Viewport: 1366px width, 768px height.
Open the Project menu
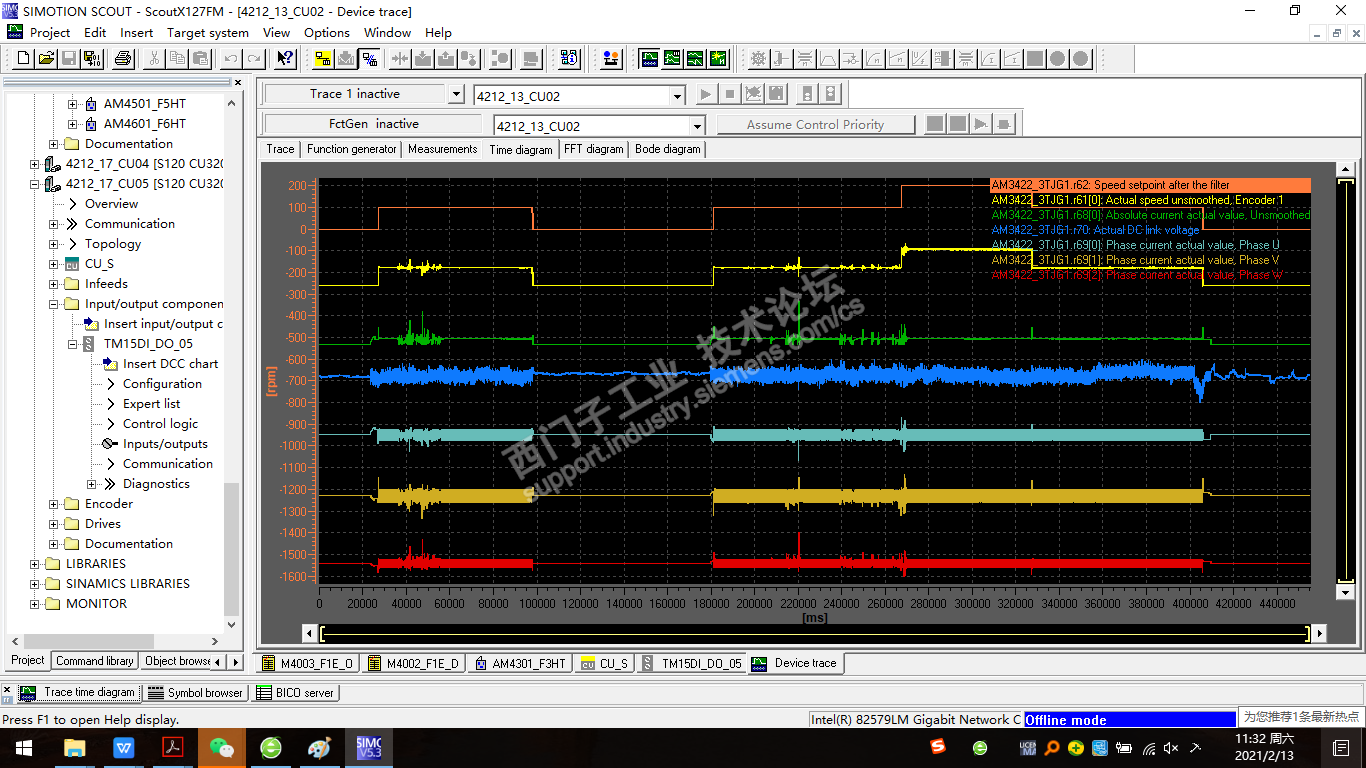click(50, 32)
